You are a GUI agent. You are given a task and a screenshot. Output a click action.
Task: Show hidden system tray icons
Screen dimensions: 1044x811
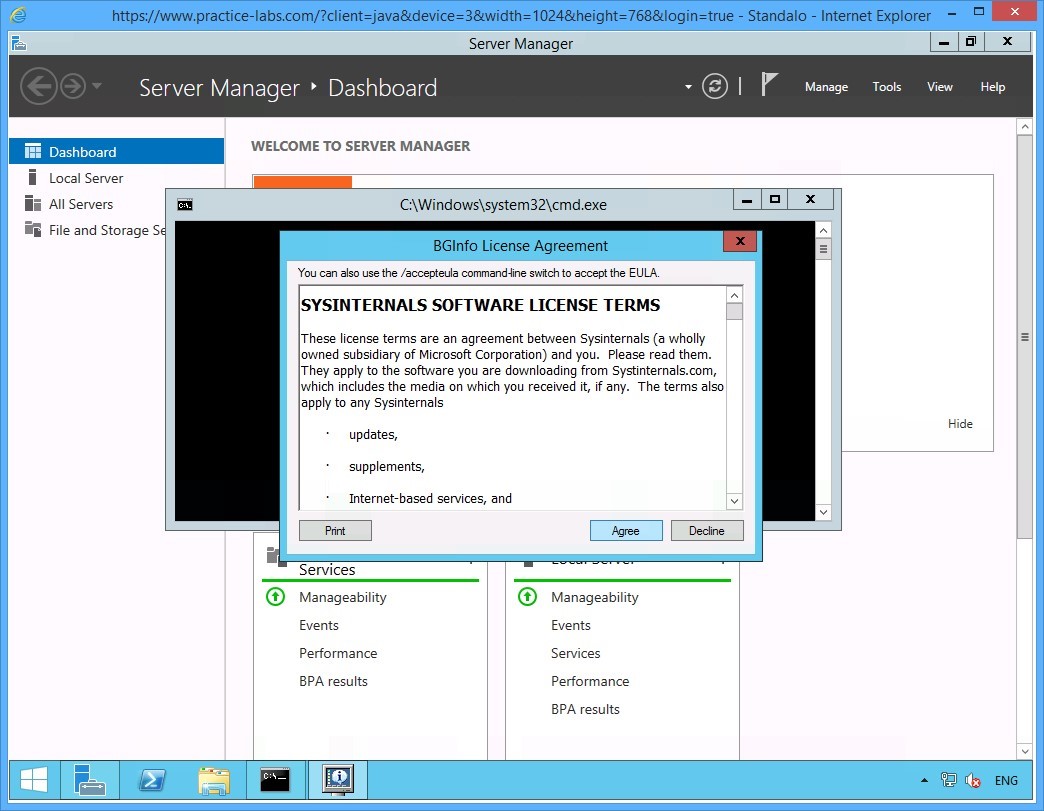(x=923, y=781)
